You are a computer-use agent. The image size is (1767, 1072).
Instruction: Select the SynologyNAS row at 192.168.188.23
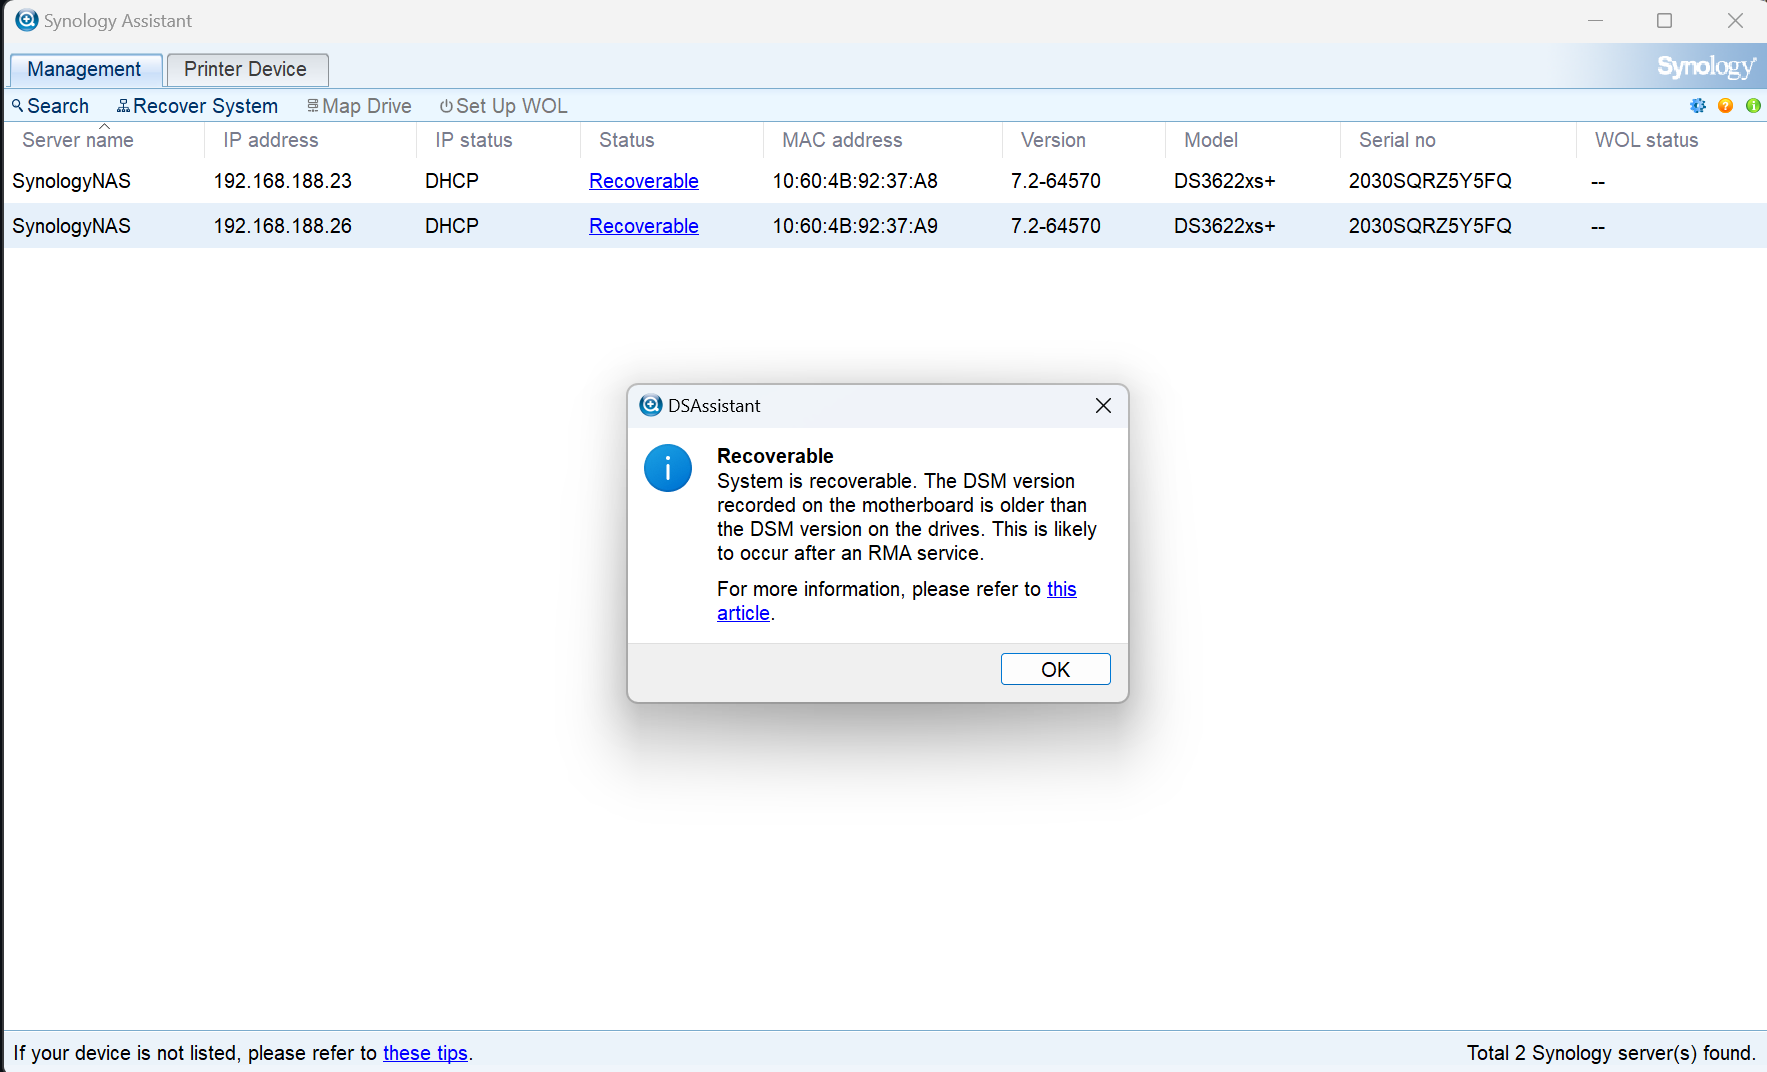(x=300, y=181)
